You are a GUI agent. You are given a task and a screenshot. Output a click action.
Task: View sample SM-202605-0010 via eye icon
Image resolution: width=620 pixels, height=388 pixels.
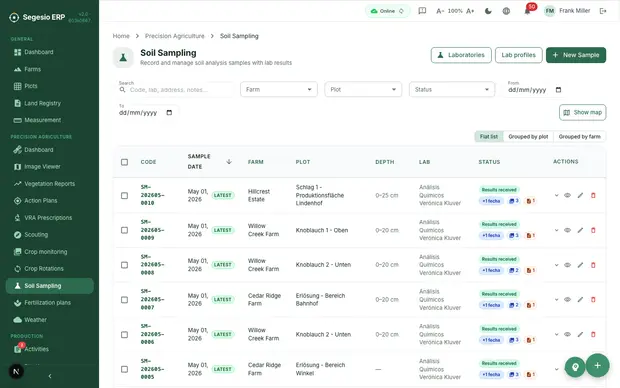point(567,195)
